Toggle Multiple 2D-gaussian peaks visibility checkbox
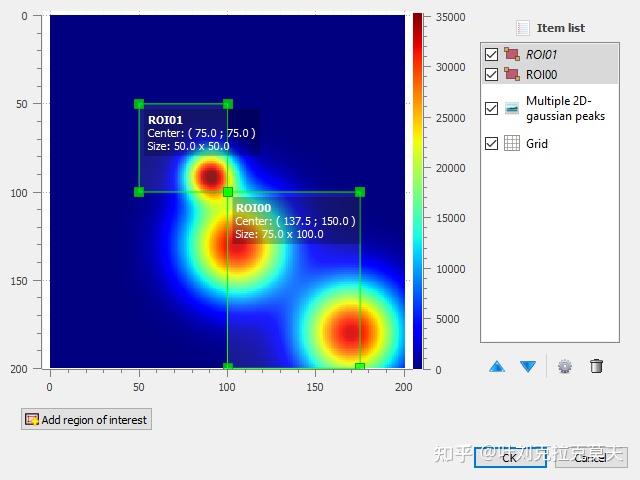This screenshot has height=480, width=640. pyautogui.click(x=491, y=108)
